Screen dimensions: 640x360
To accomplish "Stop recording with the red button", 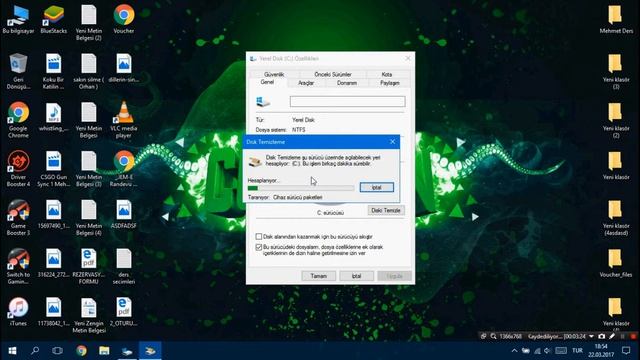I will click(x=633, y=336).
